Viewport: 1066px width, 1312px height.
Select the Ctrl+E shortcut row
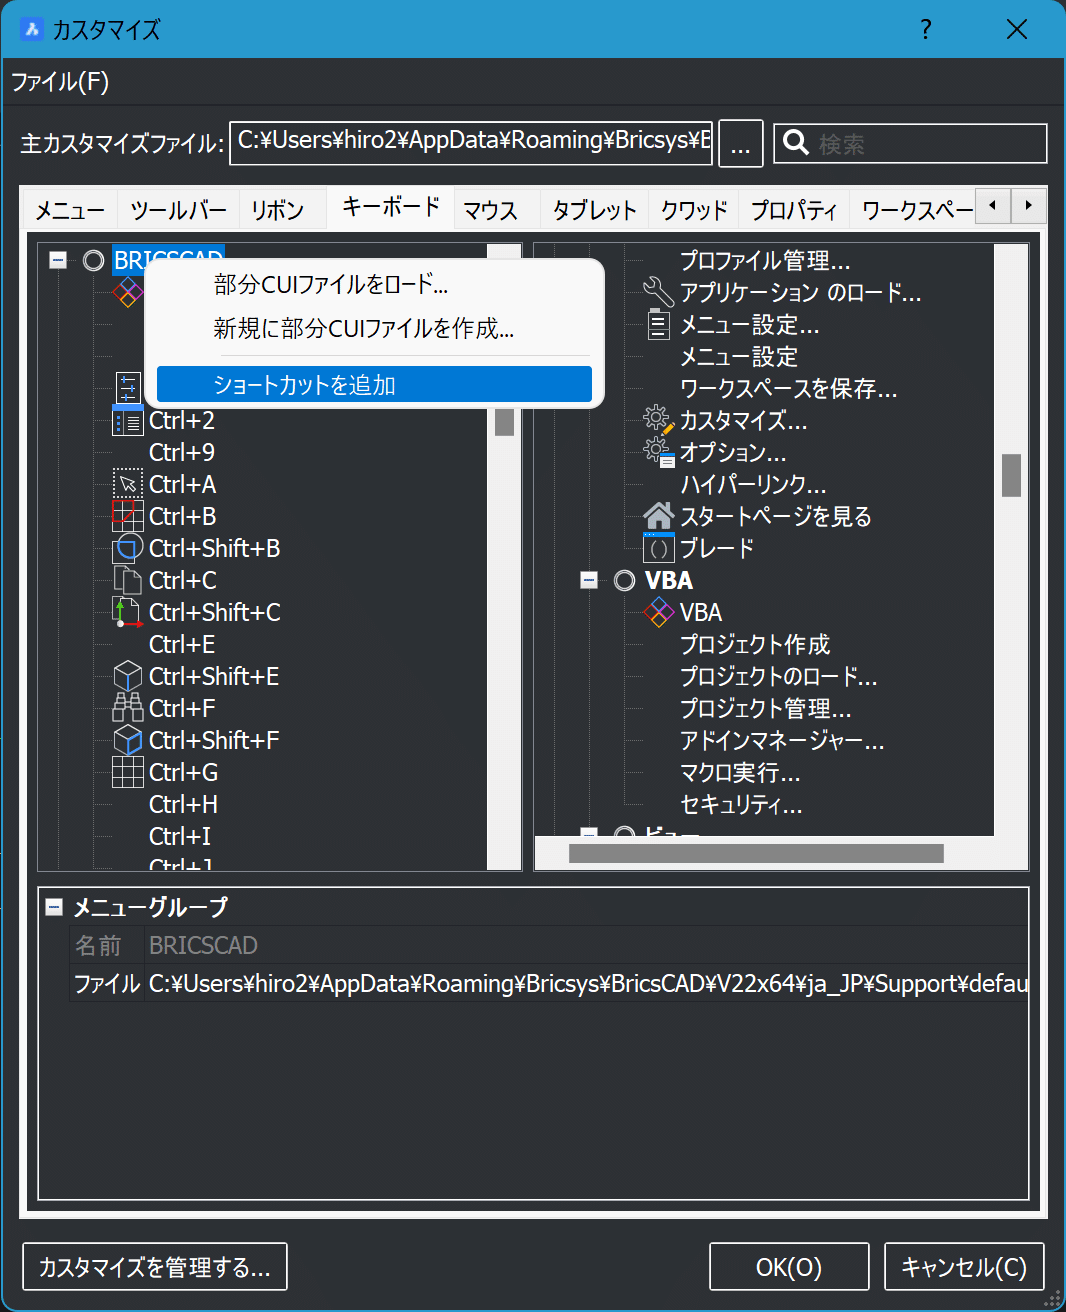point(181,644)
